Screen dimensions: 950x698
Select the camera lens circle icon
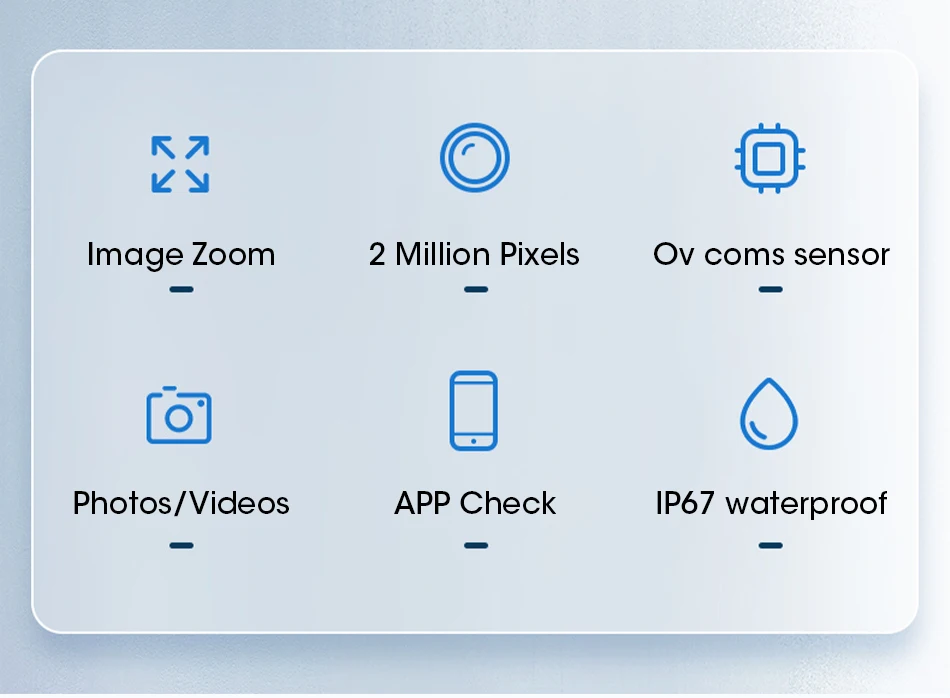pyautogui.click(x=474, y=158)
